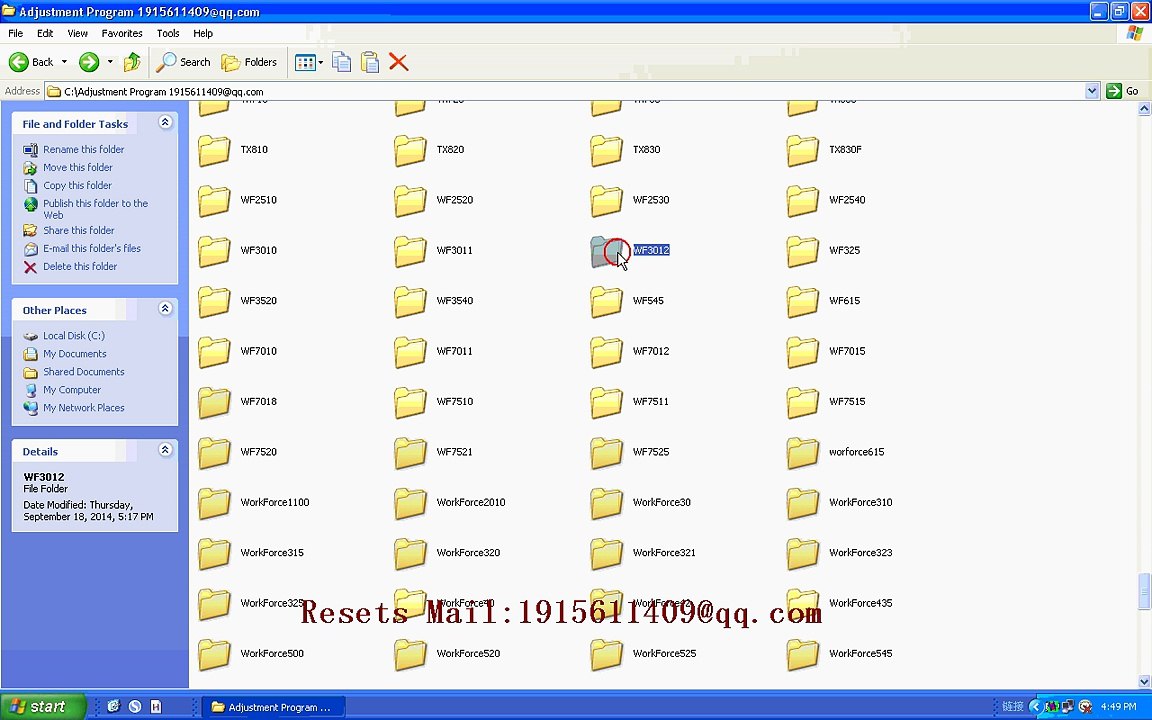1152x720 pixels.
Task: Open the File menu
Action: pyautogui.click(x=15, y=33)
